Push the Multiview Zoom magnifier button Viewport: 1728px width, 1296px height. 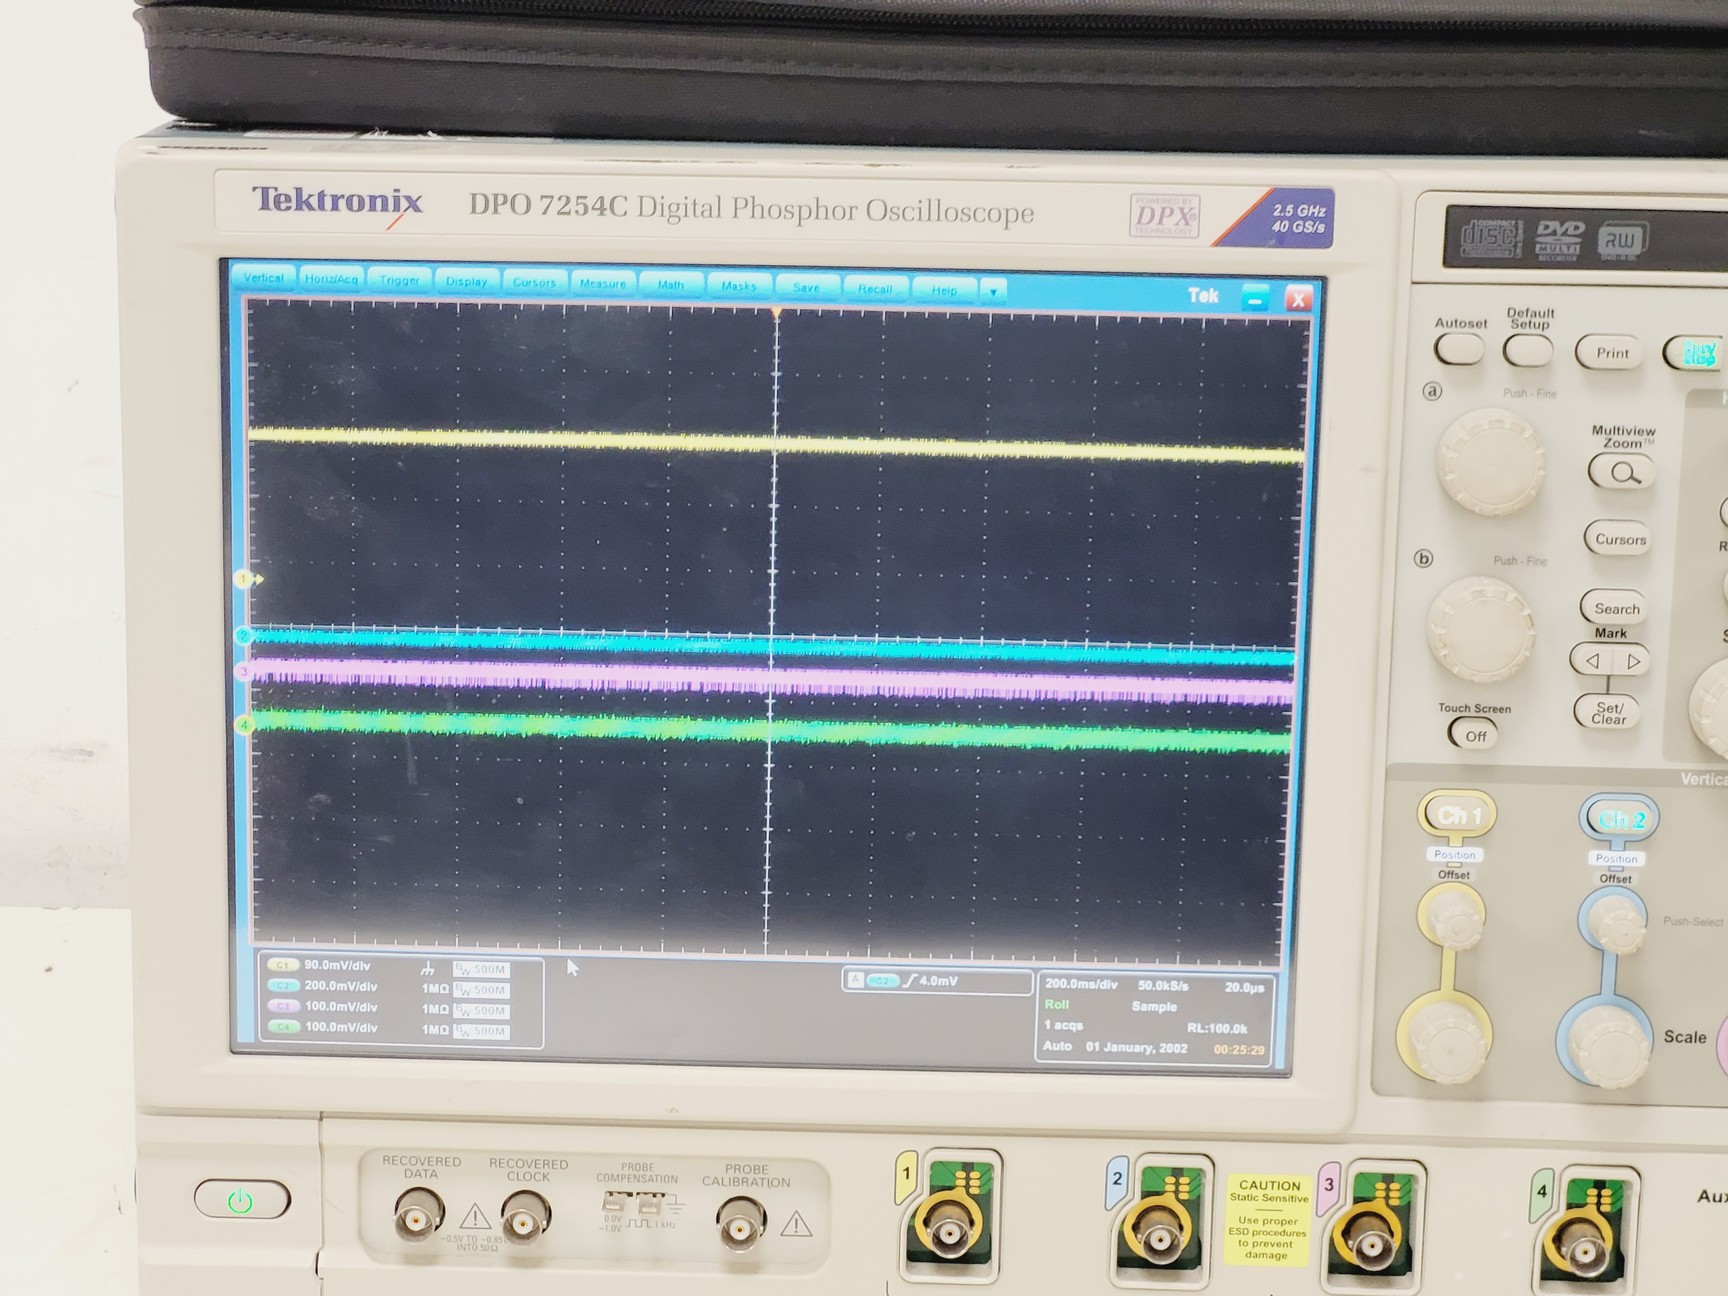click(1621, 472)
